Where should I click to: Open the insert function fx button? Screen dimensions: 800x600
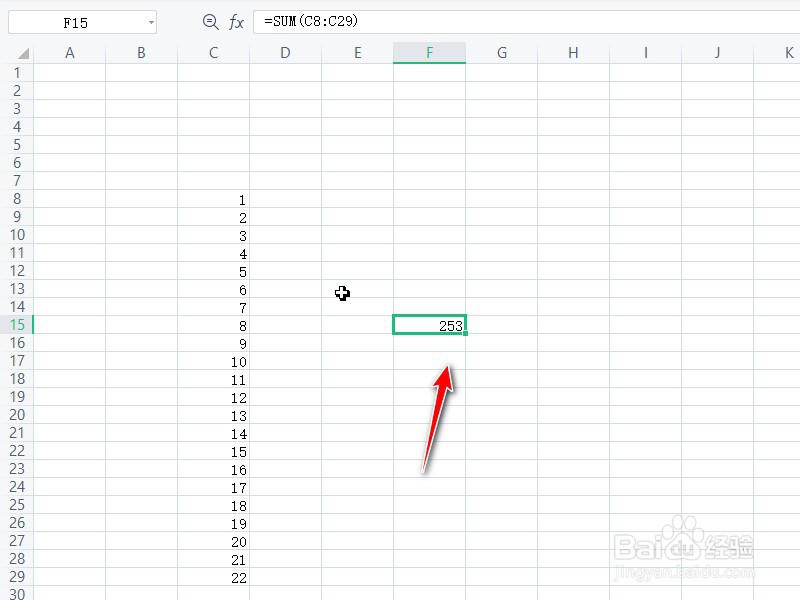(236, 22)
